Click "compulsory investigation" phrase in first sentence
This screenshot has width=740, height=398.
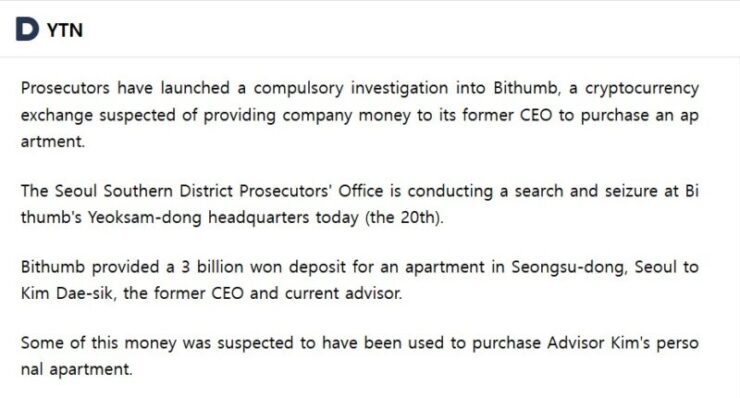coord(351,89)
